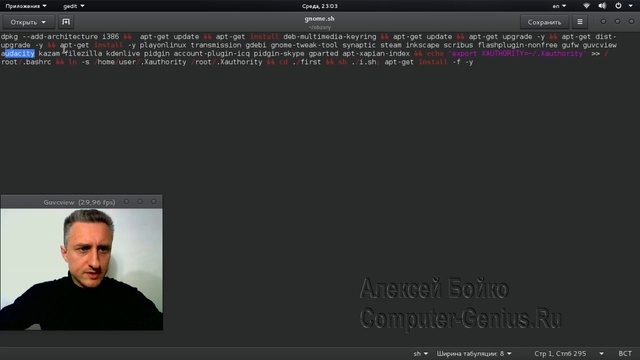
Task: Open the clock showing Среда, 23:03
Action: pyautogui.click(x=320, y=6)
